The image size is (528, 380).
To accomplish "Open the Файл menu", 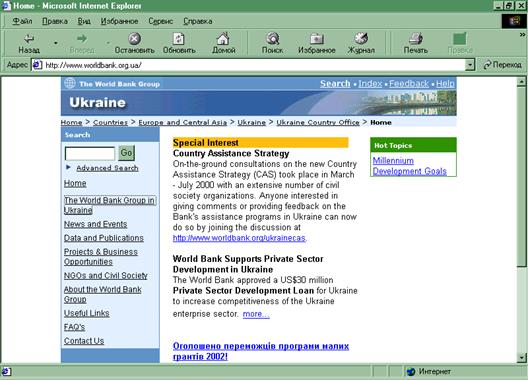I will point(22,21).
